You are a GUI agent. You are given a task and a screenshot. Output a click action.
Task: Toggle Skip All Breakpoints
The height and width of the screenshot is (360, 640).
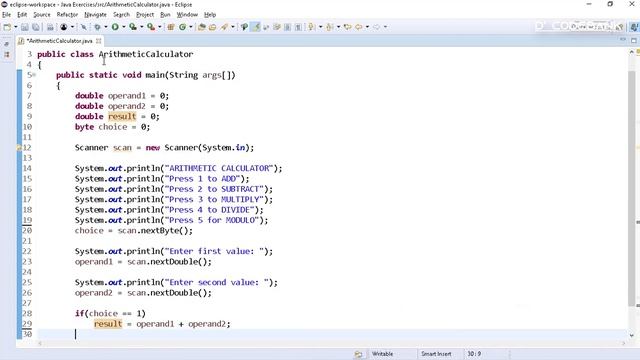point(83,27)
